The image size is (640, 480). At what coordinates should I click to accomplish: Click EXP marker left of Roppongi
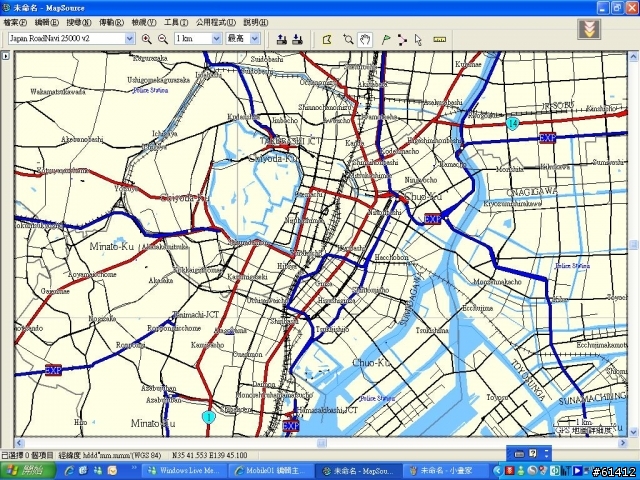(x=53, y=370)
